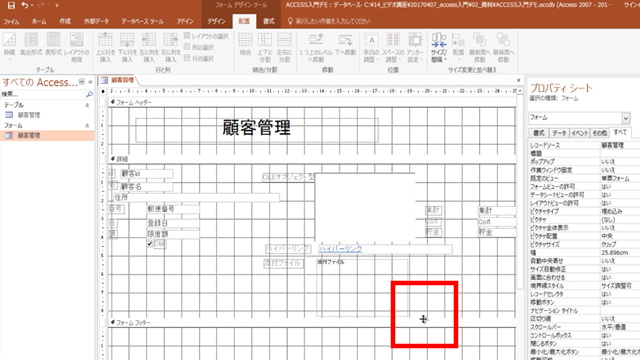The image size is (640, 360).
Task: Click 上に行を挿入 insert row above
Action: click(x=105, y=47)
